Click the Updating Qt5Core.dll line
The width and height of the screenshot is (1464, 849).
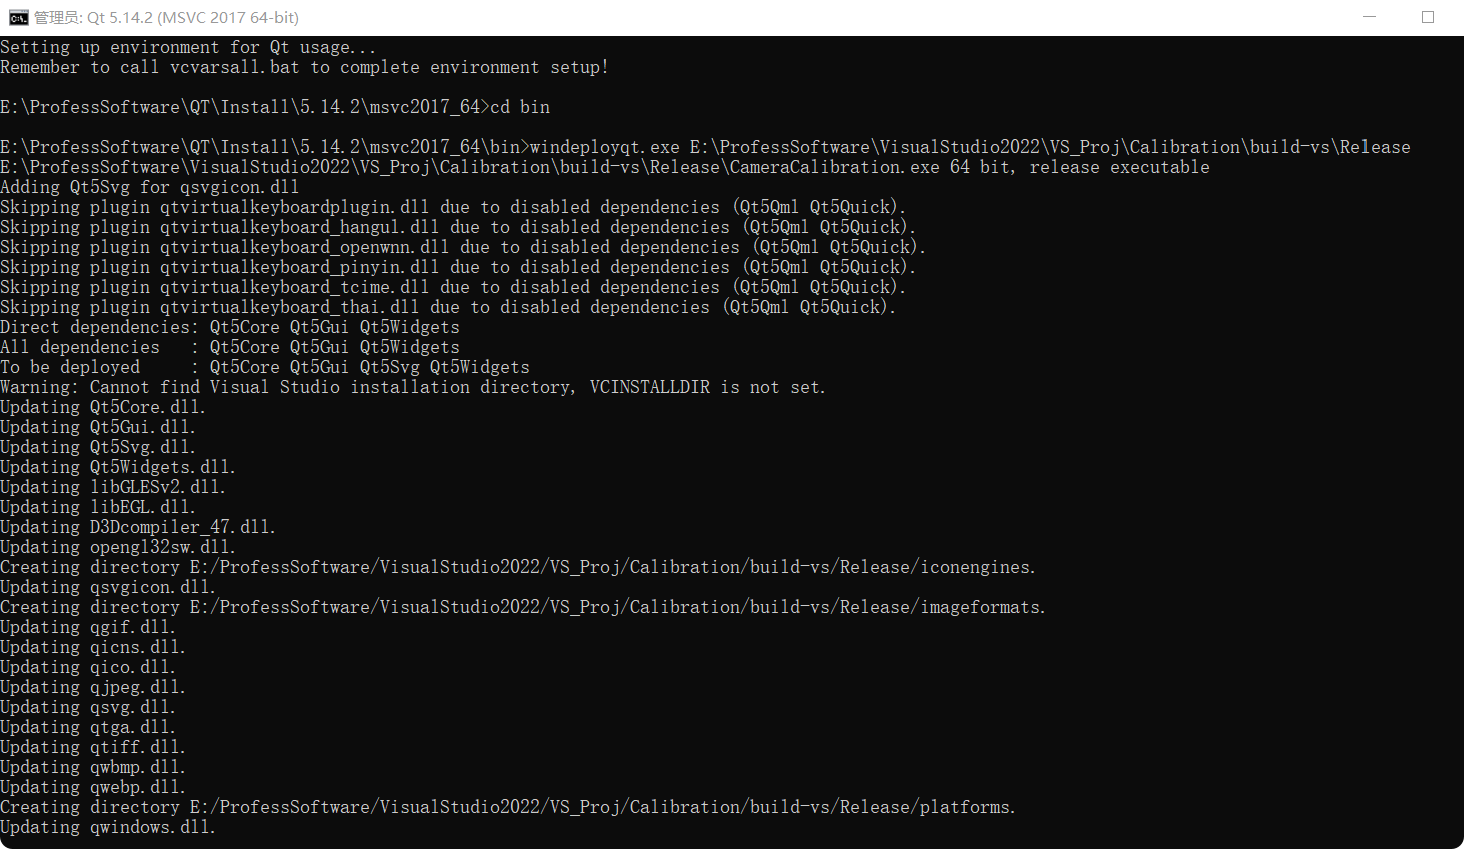100,407
